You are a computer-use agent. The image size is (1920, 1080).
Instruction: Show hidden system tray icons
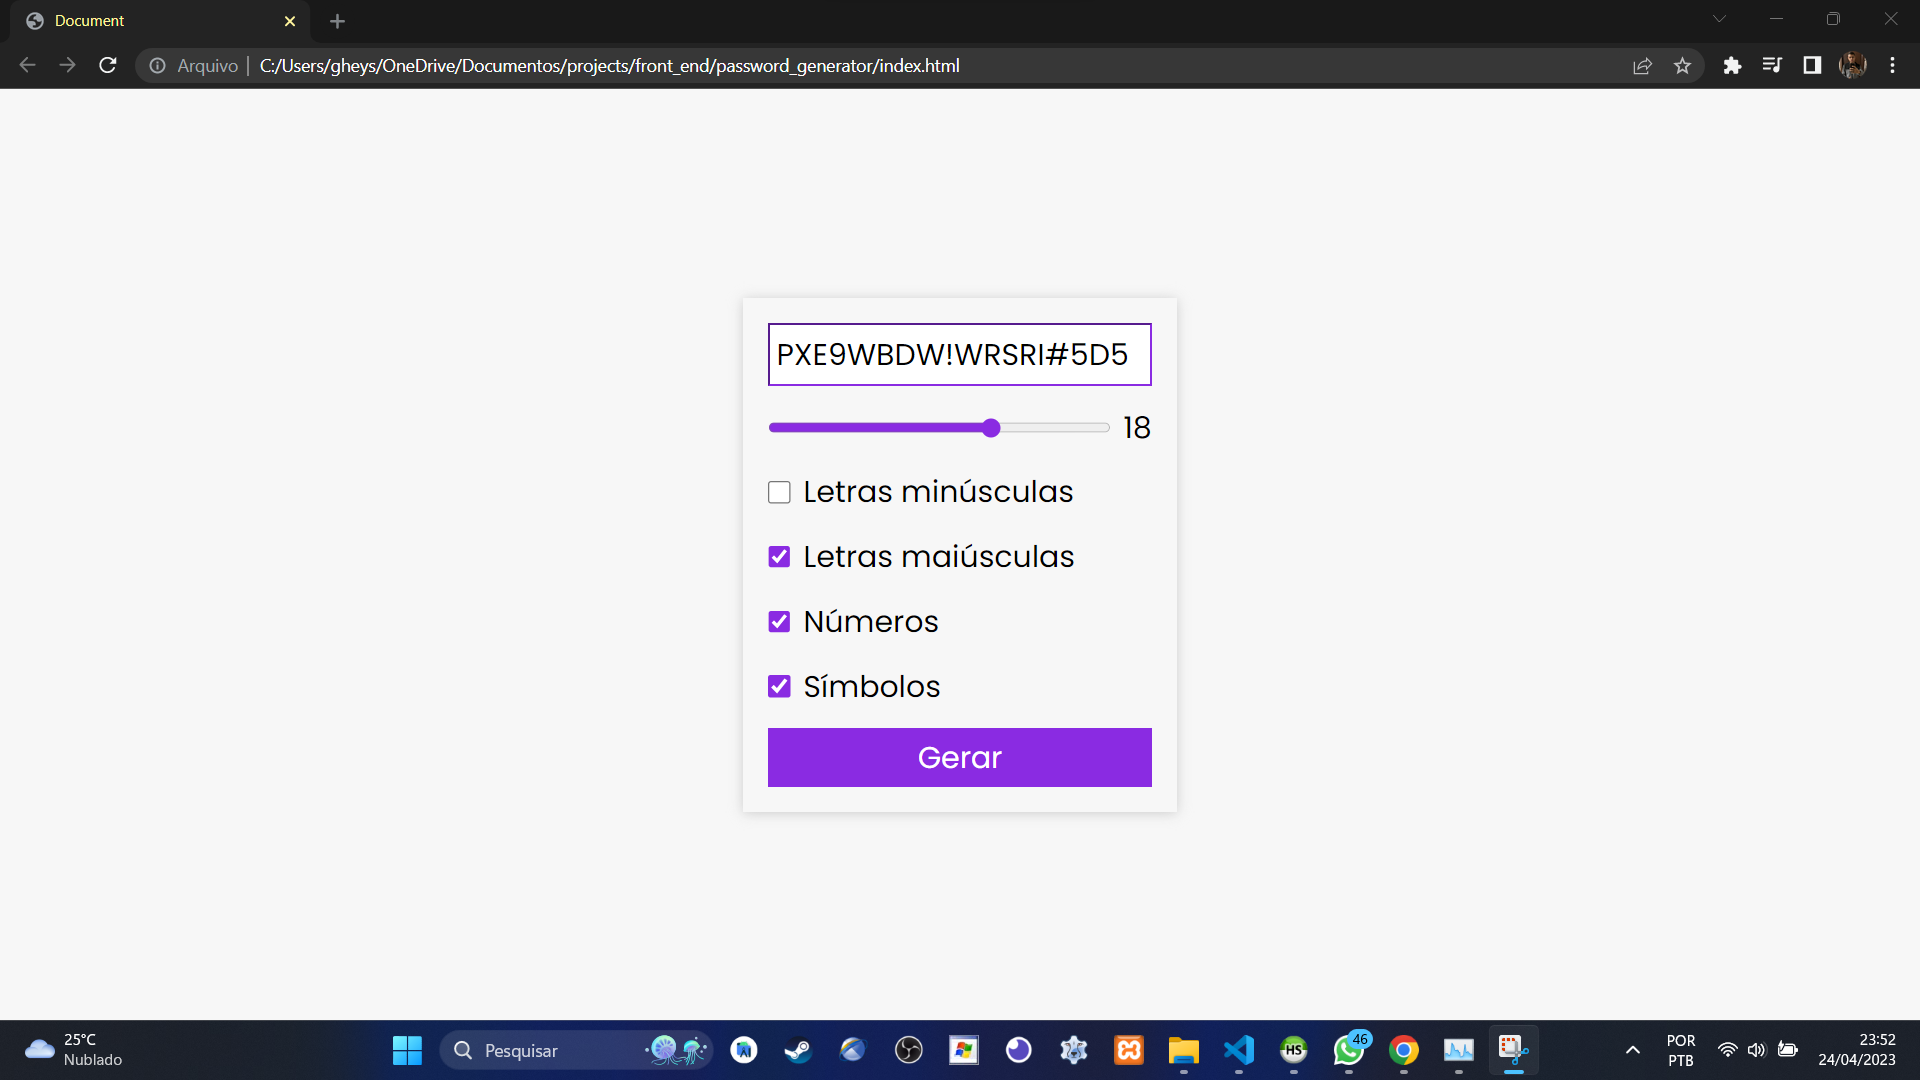1632,1050
